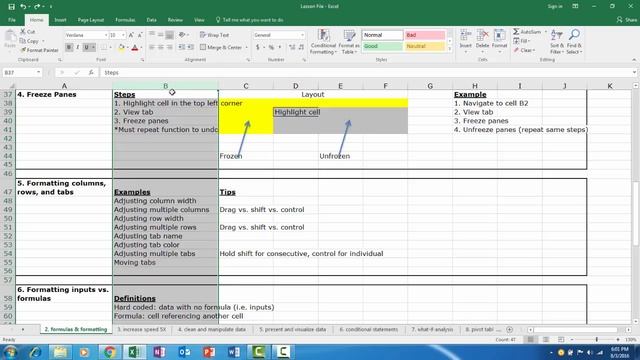The height and width of the screenshot is (360, 640).
Task: Toggle Underline formatting
Action: [86, 47]
